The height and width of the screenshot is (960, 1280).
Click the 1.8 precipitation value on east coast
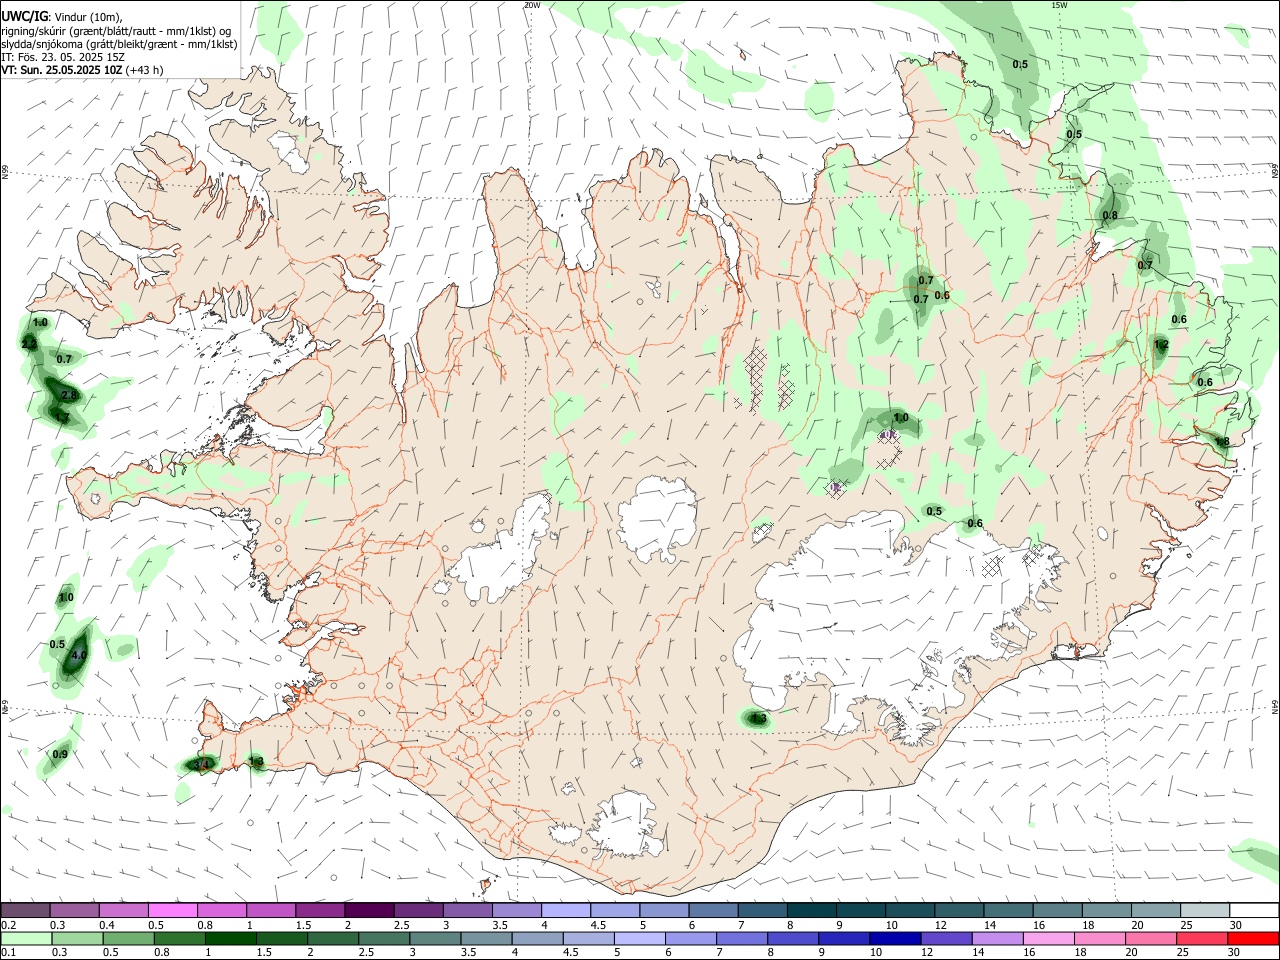coord(1222,442)
